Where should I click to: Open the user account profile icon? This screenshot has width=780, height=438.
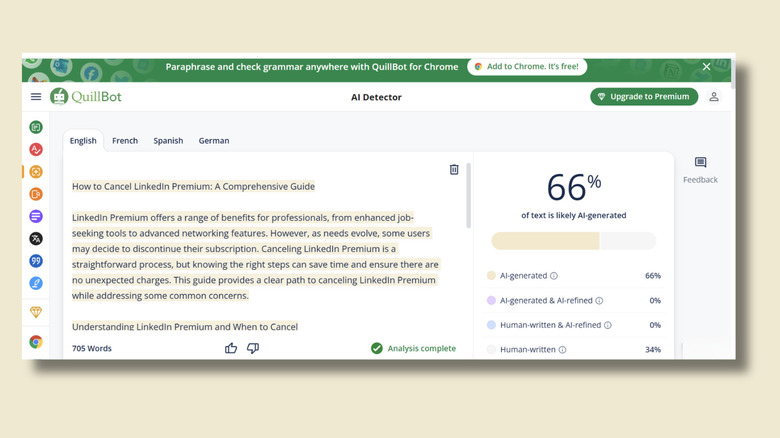point(714,97)
